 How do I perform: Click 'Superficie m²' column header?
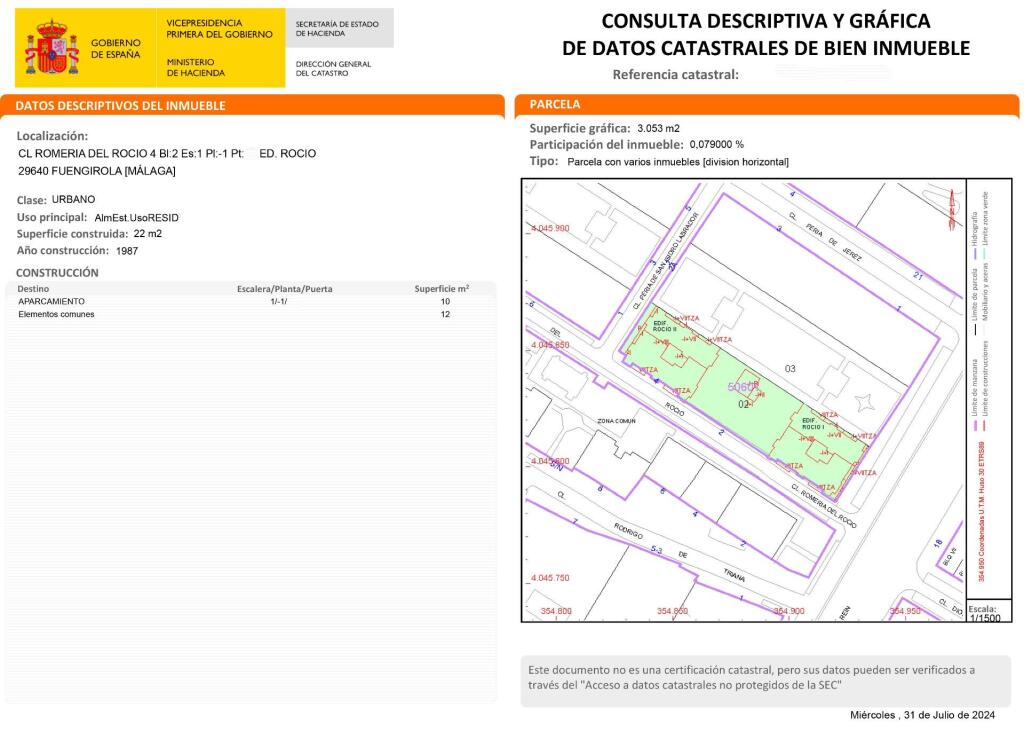coord(441,289)
